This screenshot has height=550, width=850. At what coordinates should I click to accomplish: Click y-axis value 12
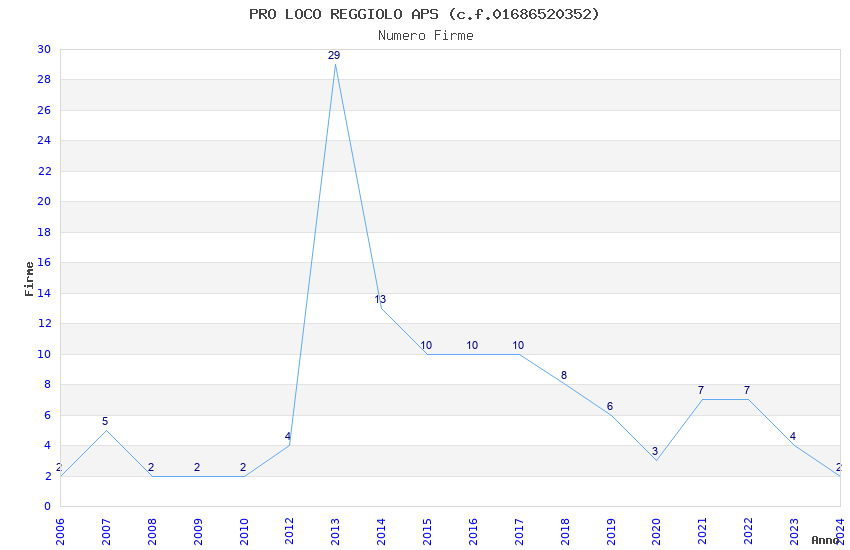point(44,323)
